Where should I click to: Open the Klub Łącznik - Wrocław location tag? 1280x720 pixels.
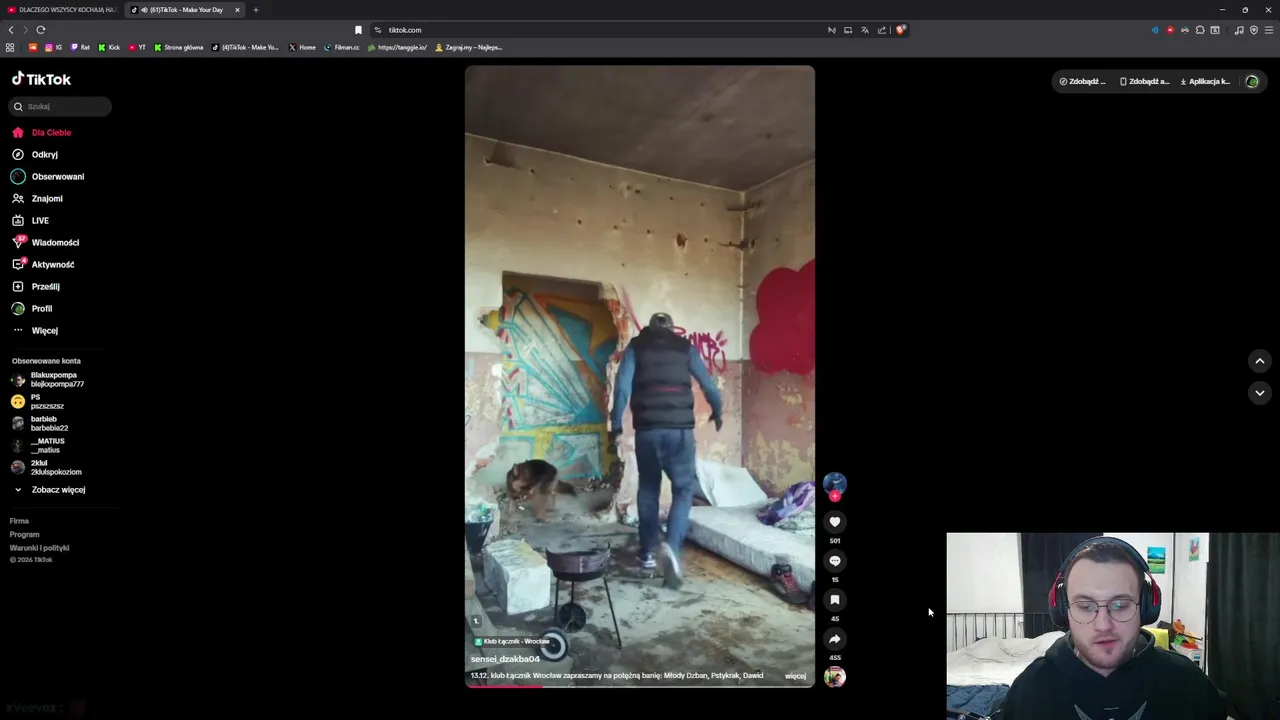512,641
